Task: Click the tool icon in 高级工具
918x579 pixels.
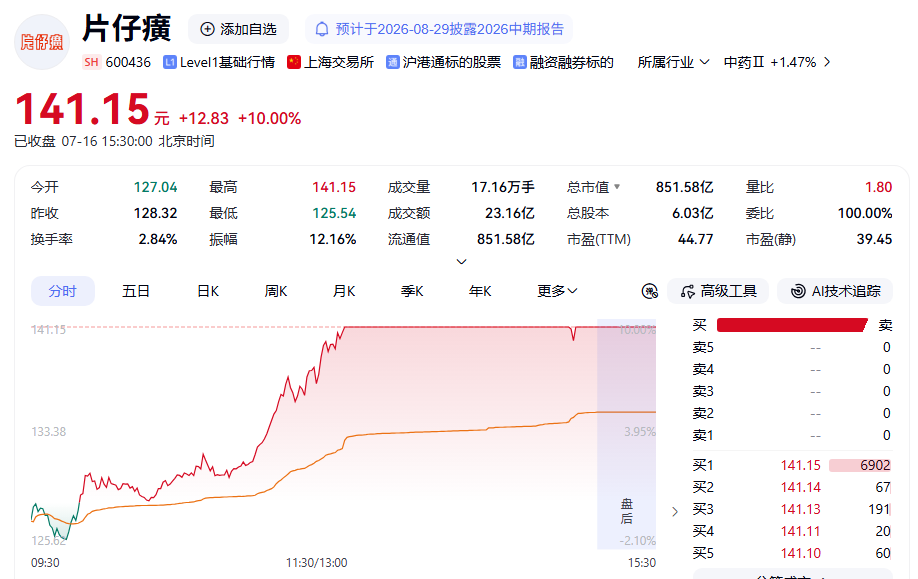Action: [688, 291]
